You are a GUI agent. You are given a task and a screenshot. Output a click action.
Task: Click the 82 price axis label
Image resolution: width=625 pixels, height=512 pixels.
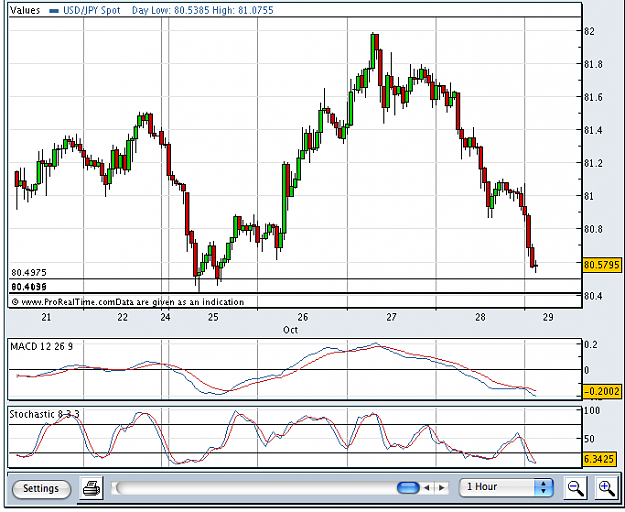[590, 31]
